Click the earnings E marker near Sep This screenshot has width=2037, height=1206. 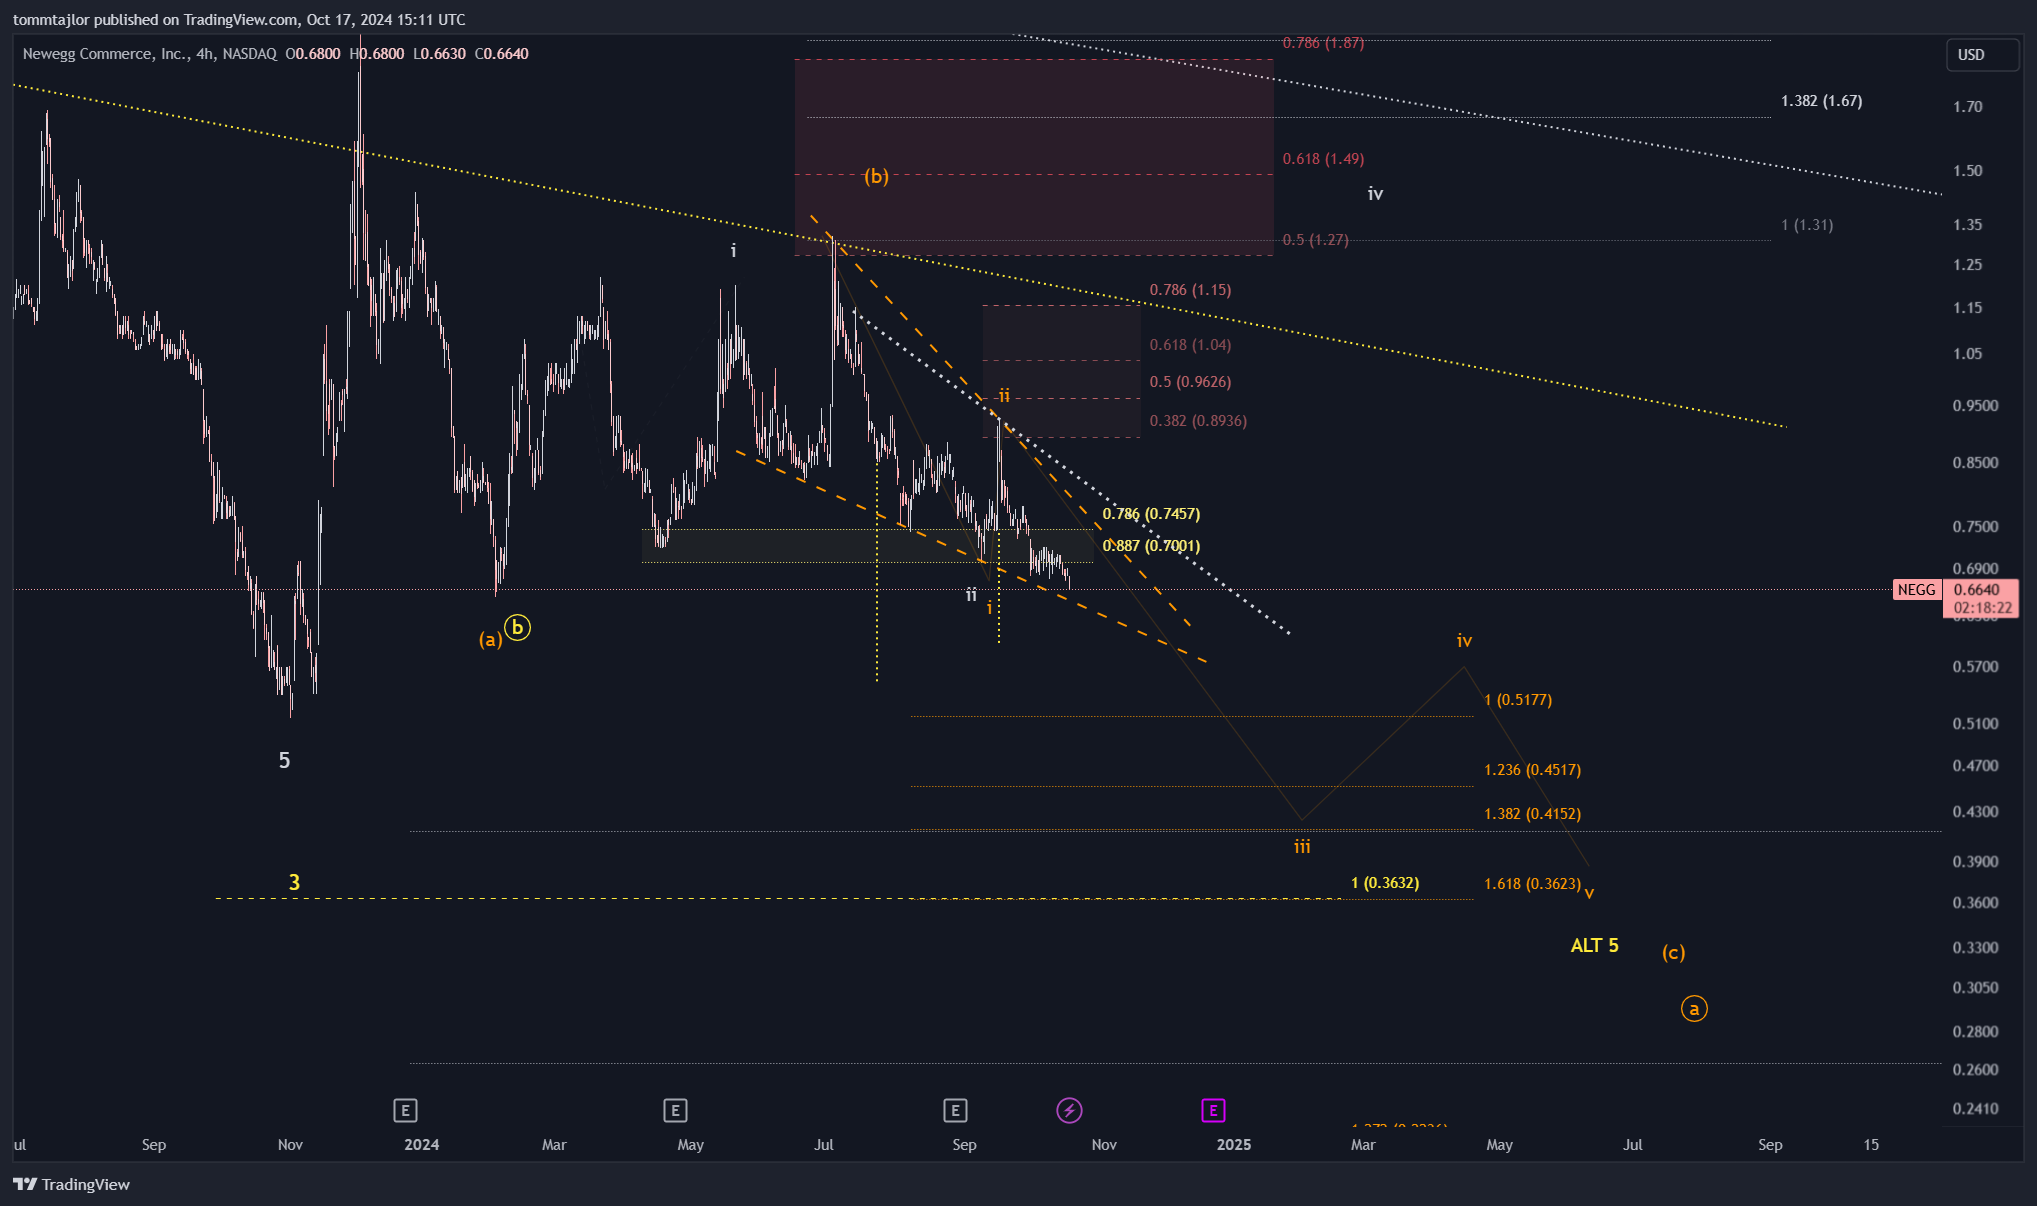coord(955,1110)
